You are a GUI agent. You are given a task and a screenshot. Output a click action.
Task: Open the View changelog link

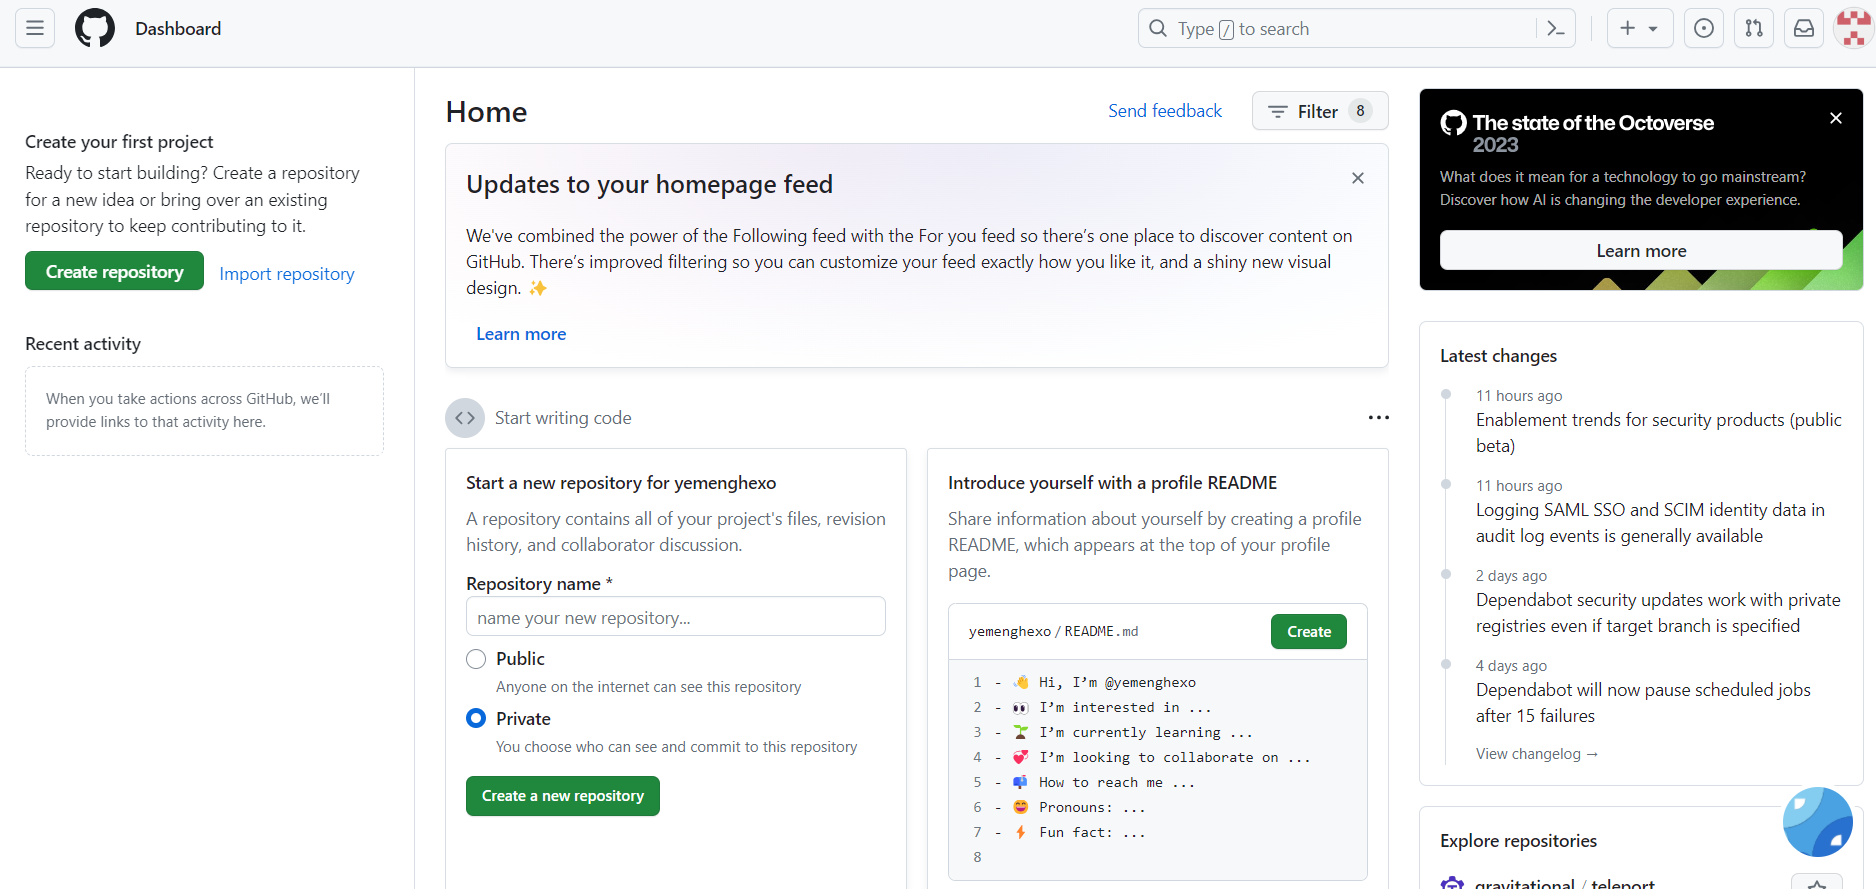click(1536, 754)
